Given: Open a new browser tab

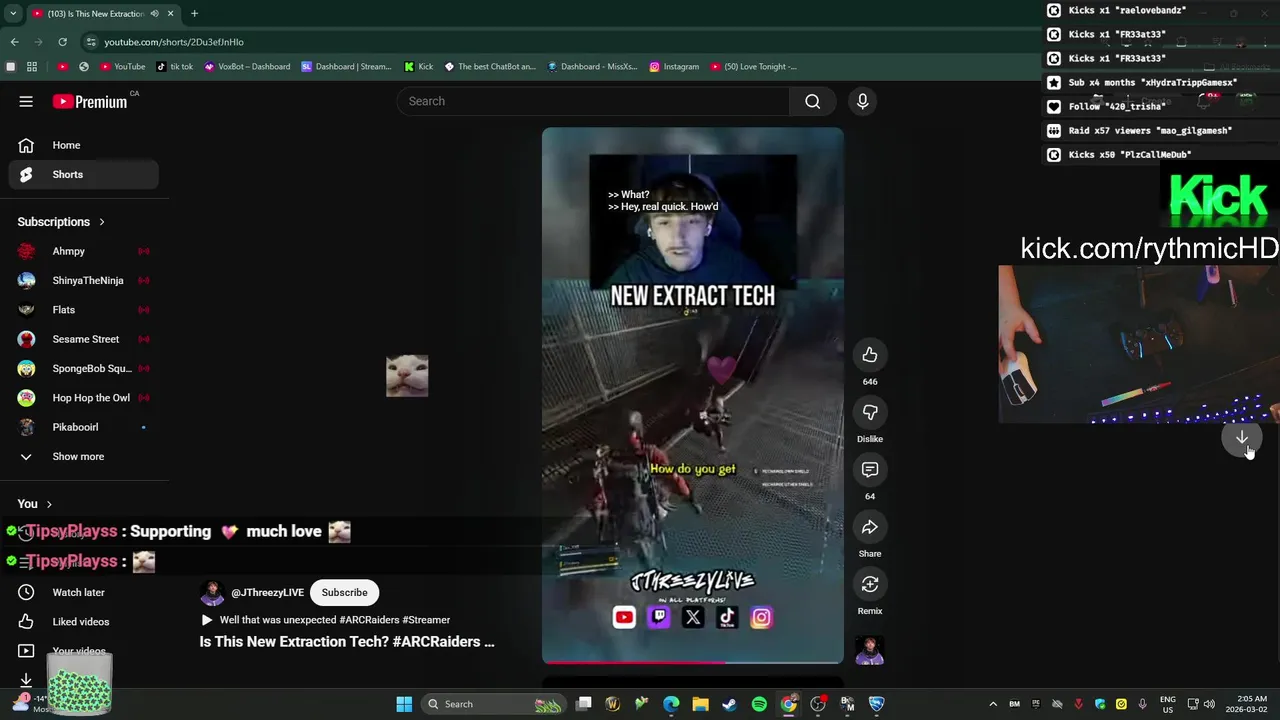Looking at the screenshot, I should click(x=194, y=14).
